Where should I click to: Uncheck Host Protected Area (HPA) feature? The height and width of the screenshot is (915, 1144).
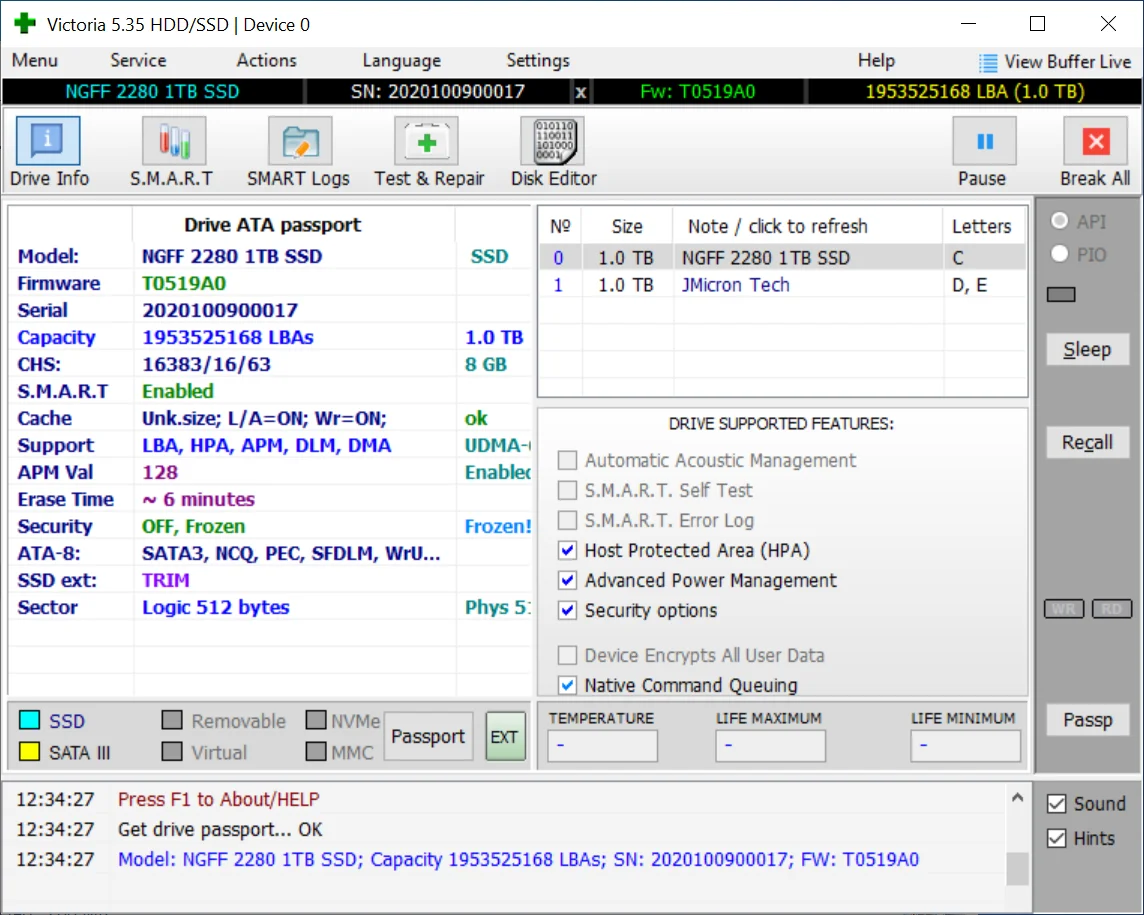568,550
